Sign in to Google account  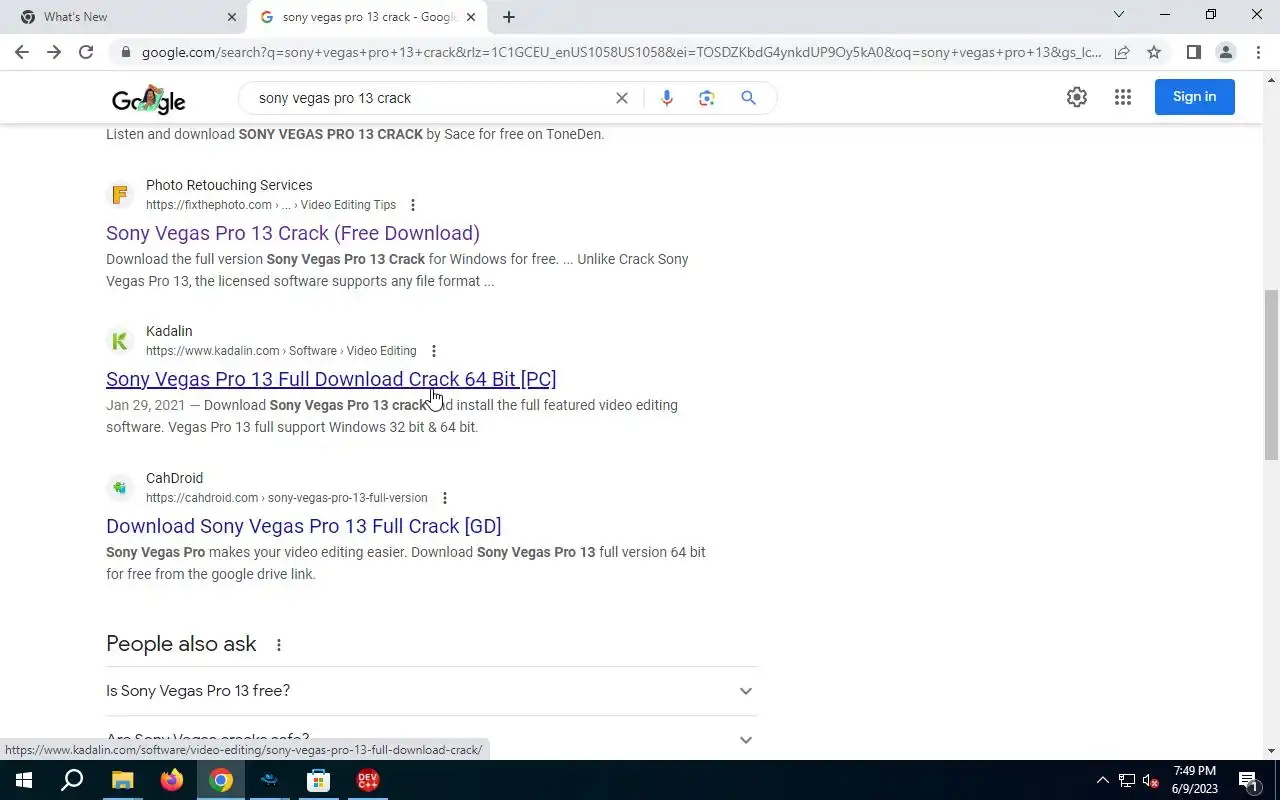click(1194, 97)
